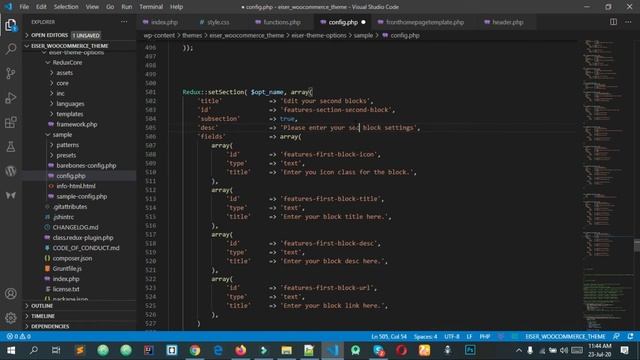Screen dimensions: 640x360
Task: Click Spaces: 4 indentation setting
Action: (425, 336)
